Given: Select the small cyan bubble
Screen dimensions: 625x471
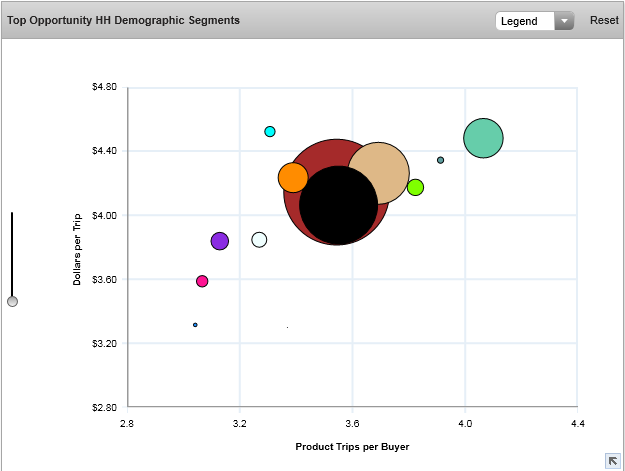Looking at the screenshot, I should pyautogui.click(x=270, y=132).
